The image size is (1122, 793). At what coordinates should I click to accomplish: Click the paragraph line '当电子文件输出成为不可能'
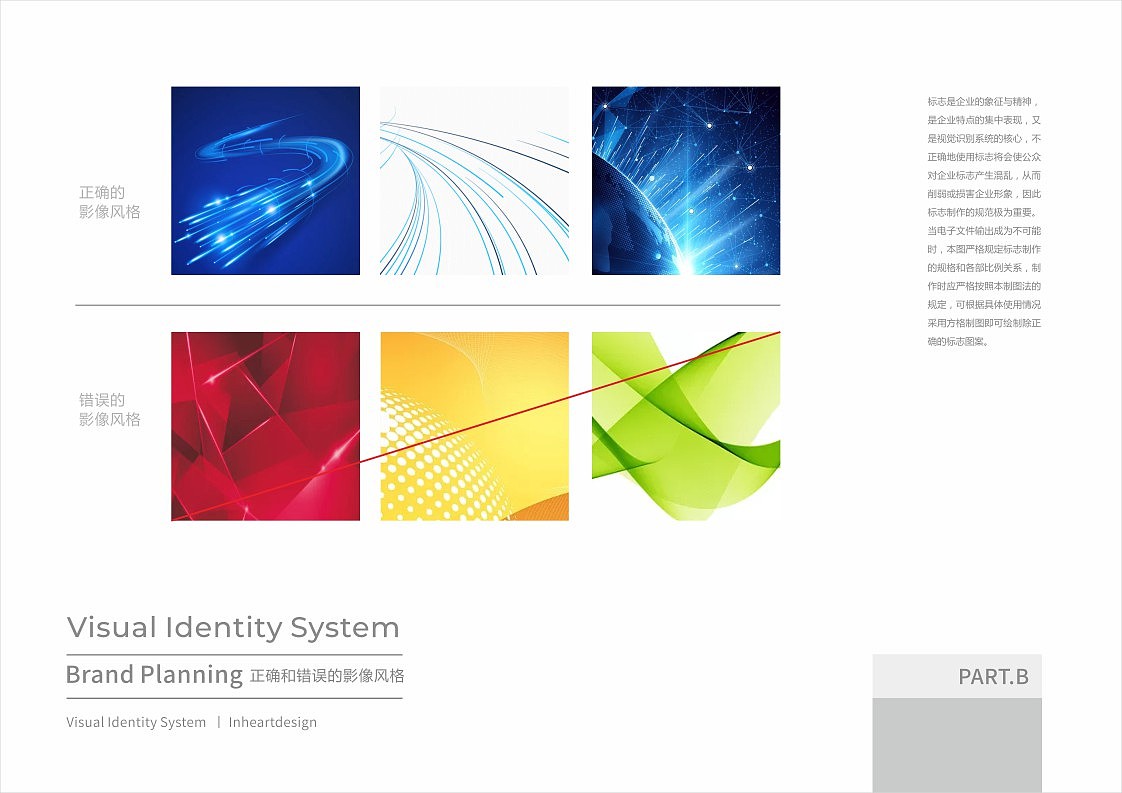[x=984, y=231]
